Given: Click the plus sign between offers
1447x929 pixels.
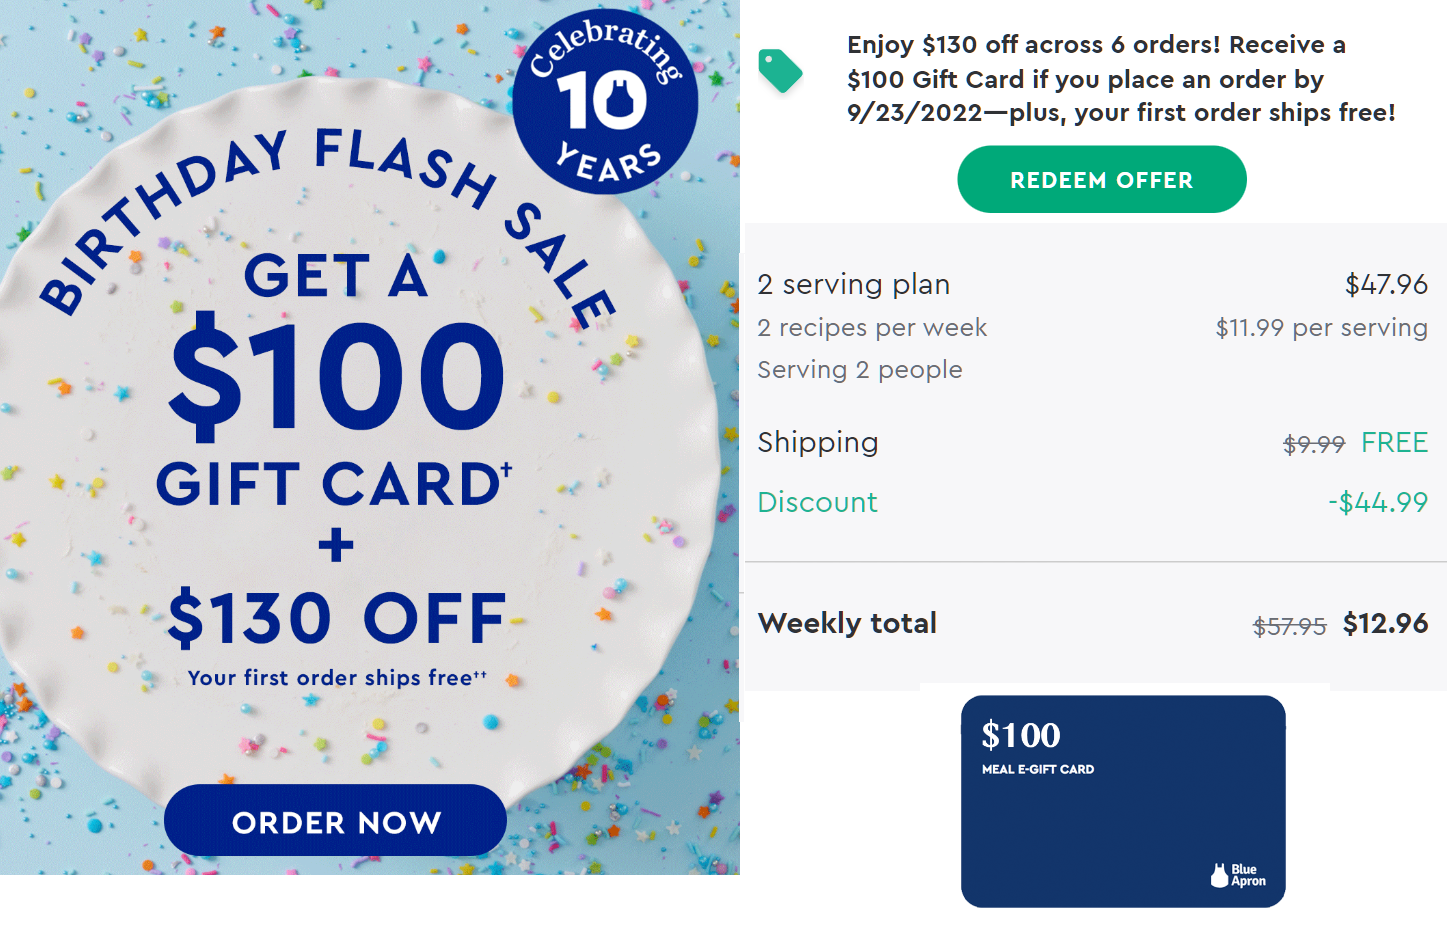Looking at the screenshot, I should (x=336, y=546).
